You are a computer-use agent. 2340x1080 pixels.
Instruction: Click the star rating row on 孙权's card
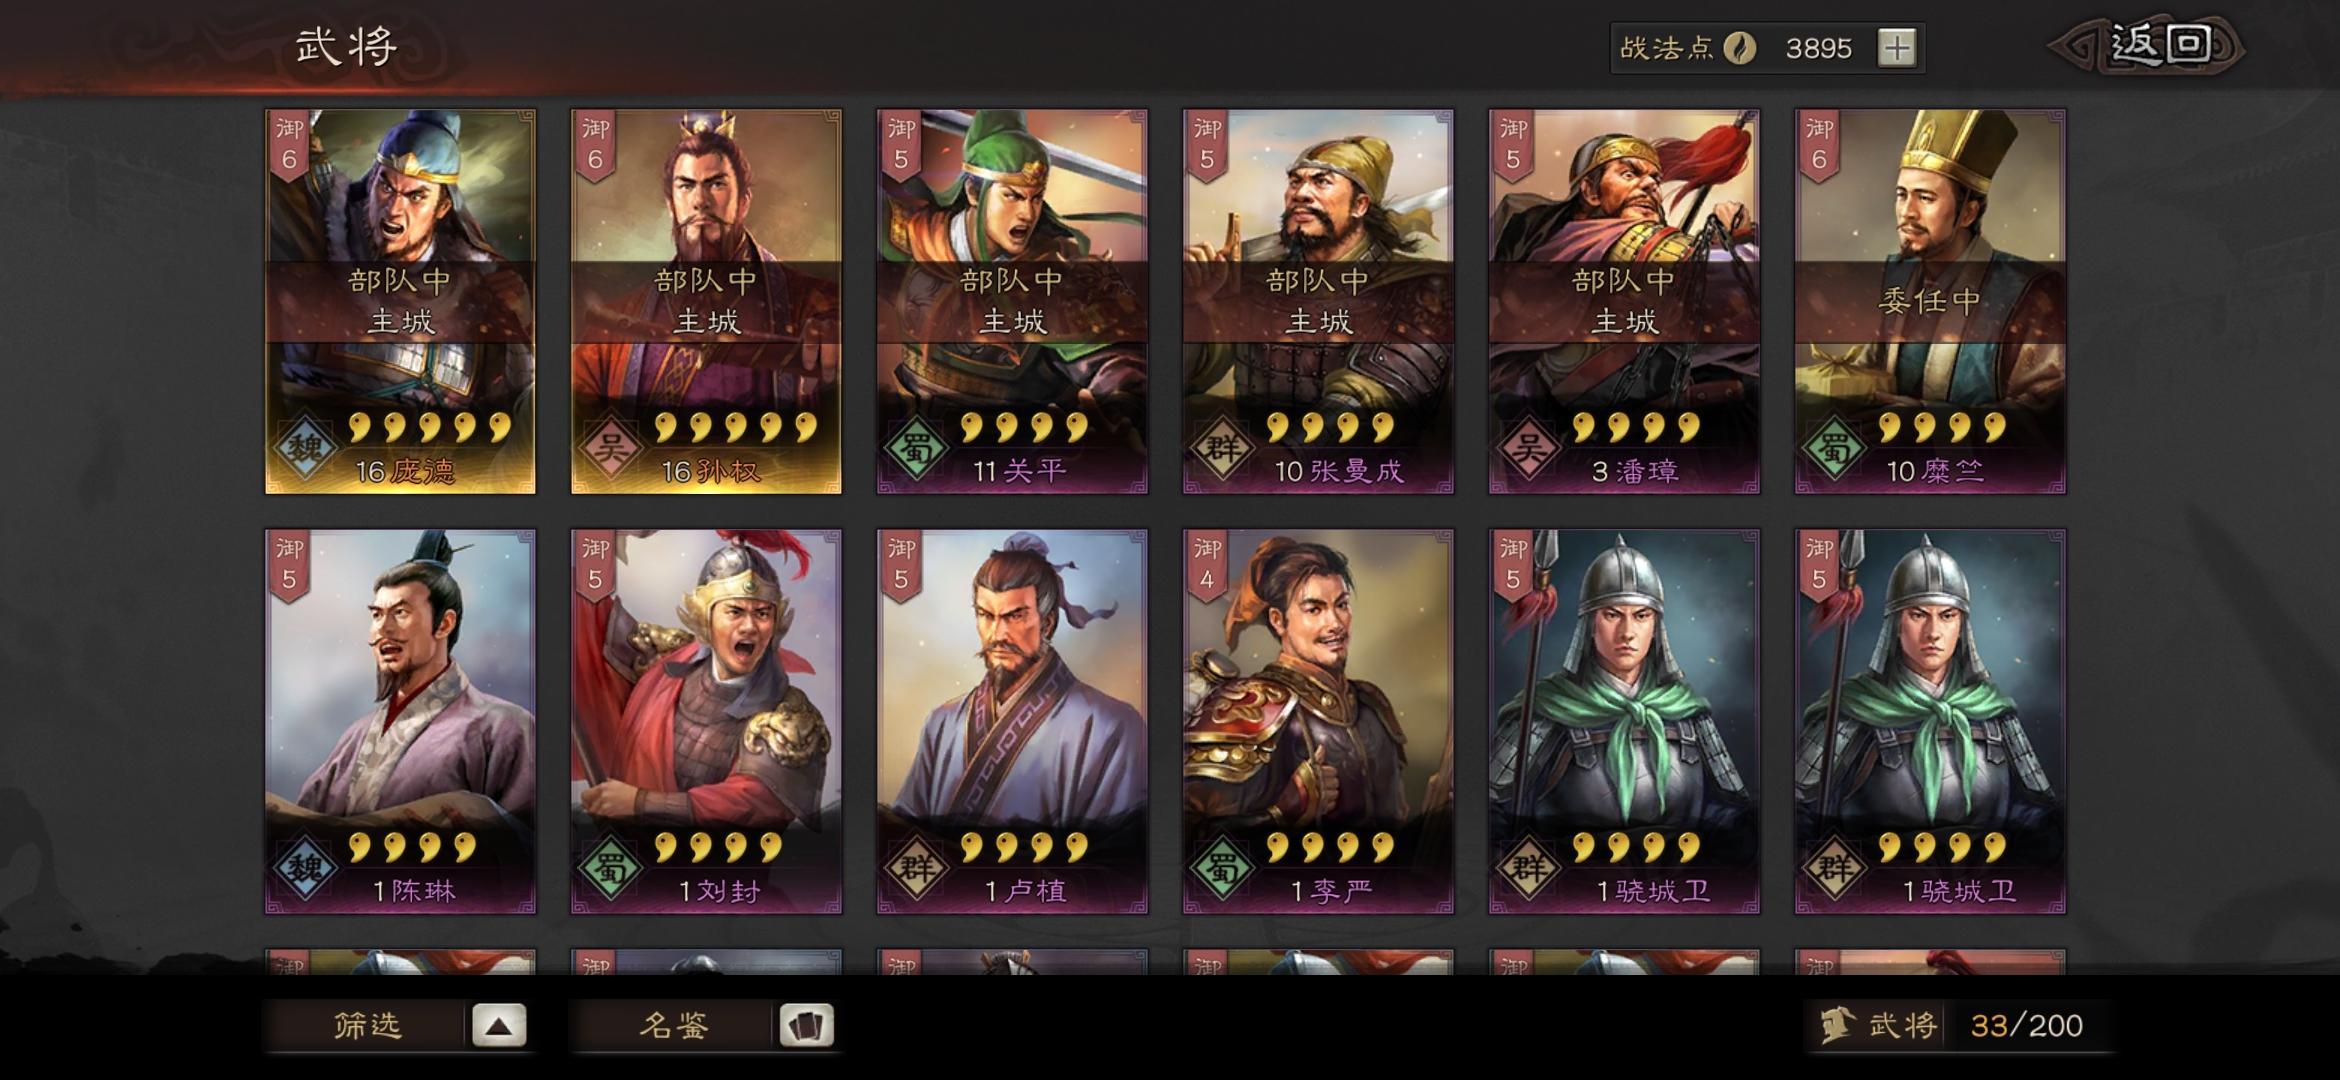pyautogui.click(x=736, y=428)
